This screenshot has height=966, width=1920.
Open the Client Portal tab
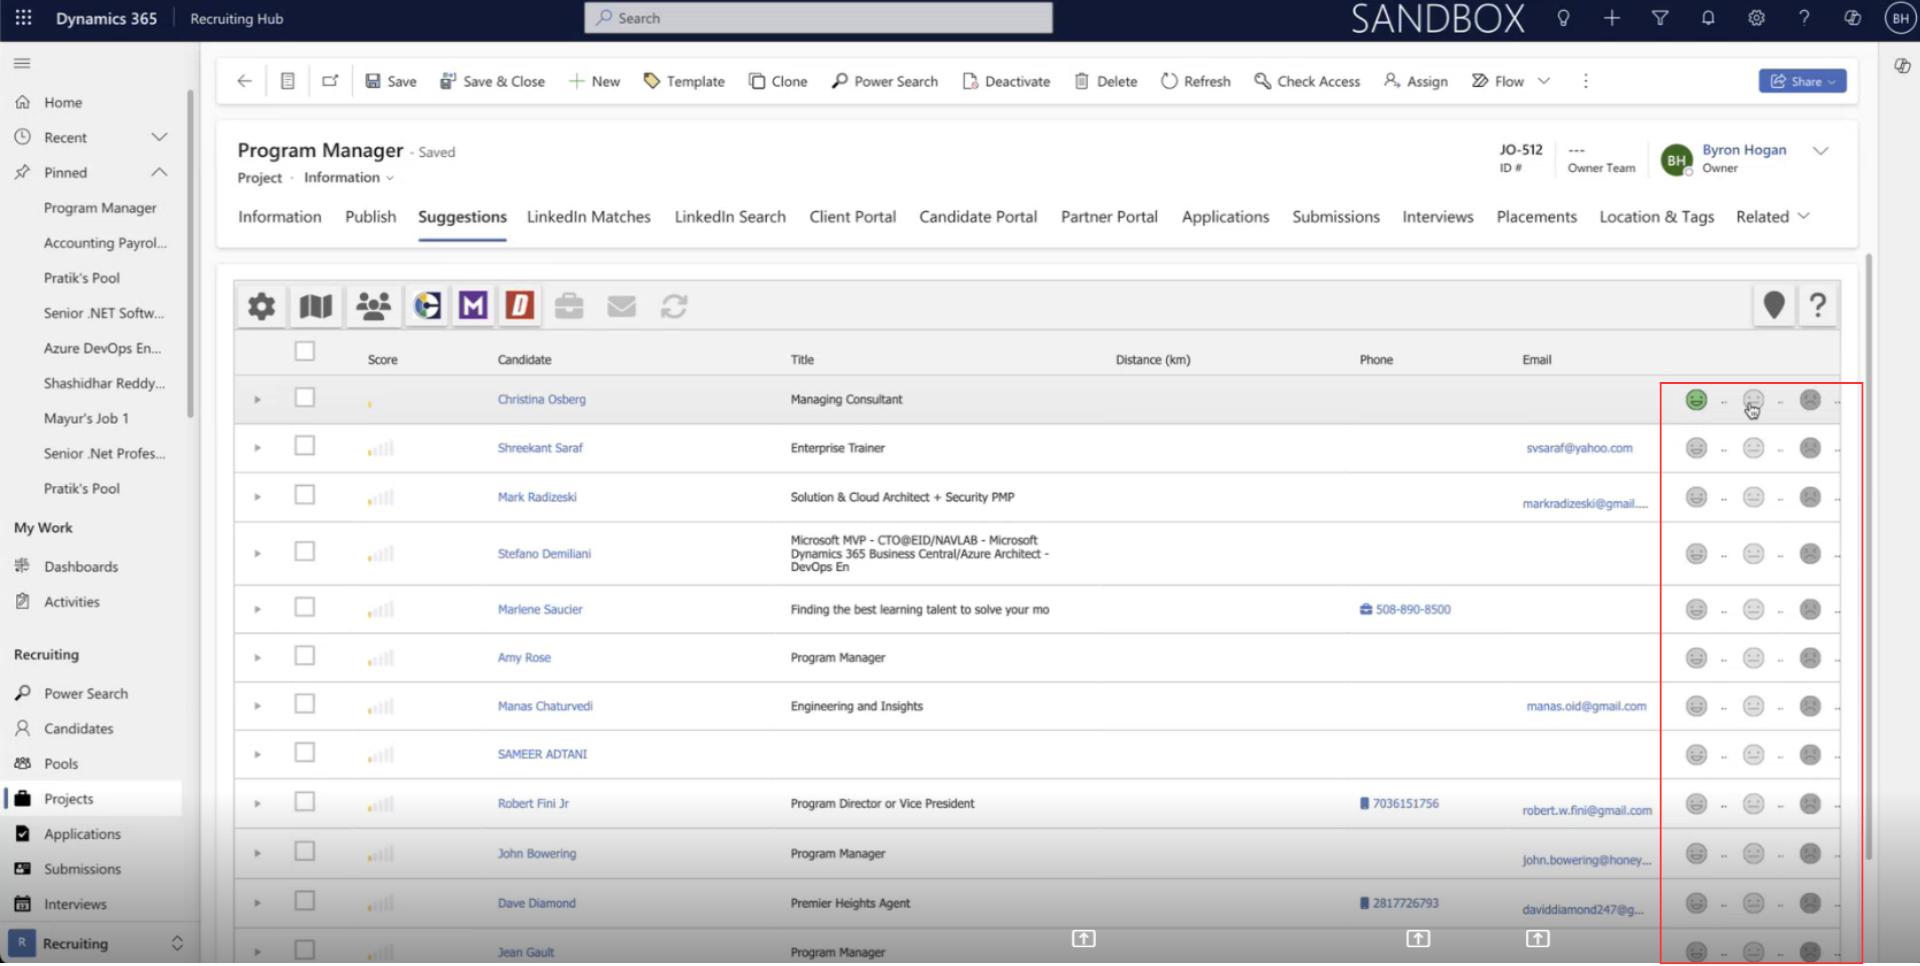coord(853,217)
